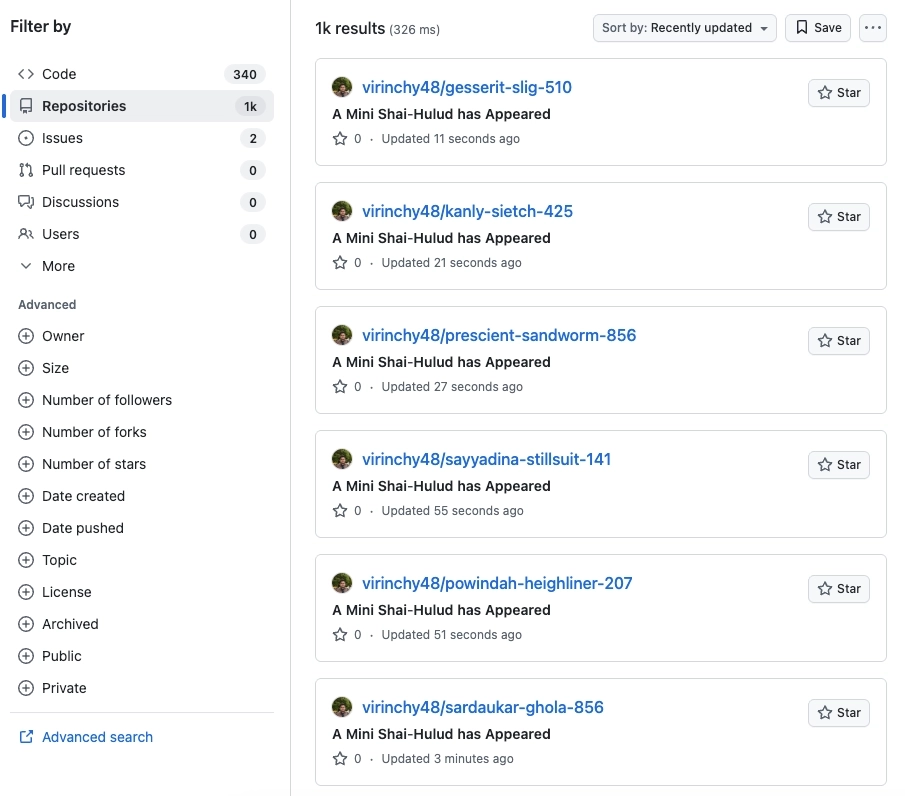Open the Advanced search link
The height and width of the screenshot is (796, 905).
[98, 737]
